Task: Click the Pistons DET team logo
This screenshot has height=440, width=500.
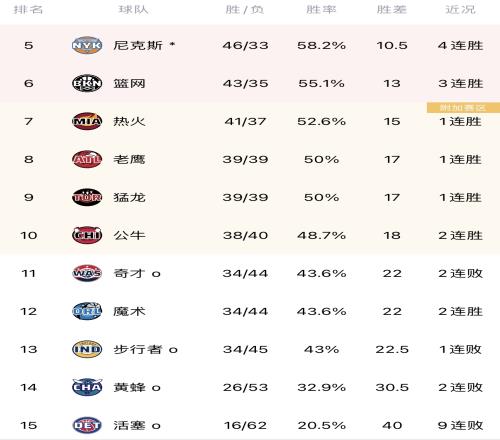Action: [87, 425]
